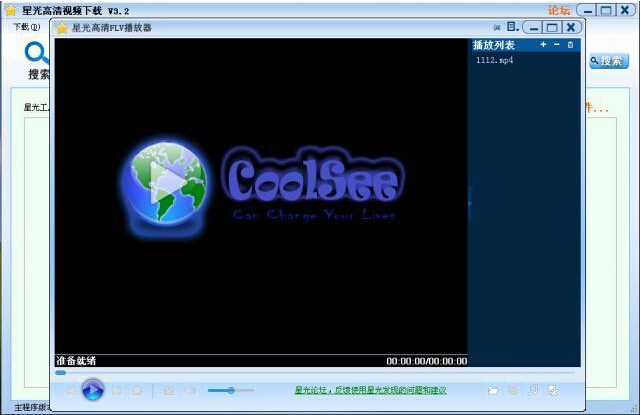Open a file using the folder icon
The height and width of the screenshot is (415, 642).
point(493,390)
